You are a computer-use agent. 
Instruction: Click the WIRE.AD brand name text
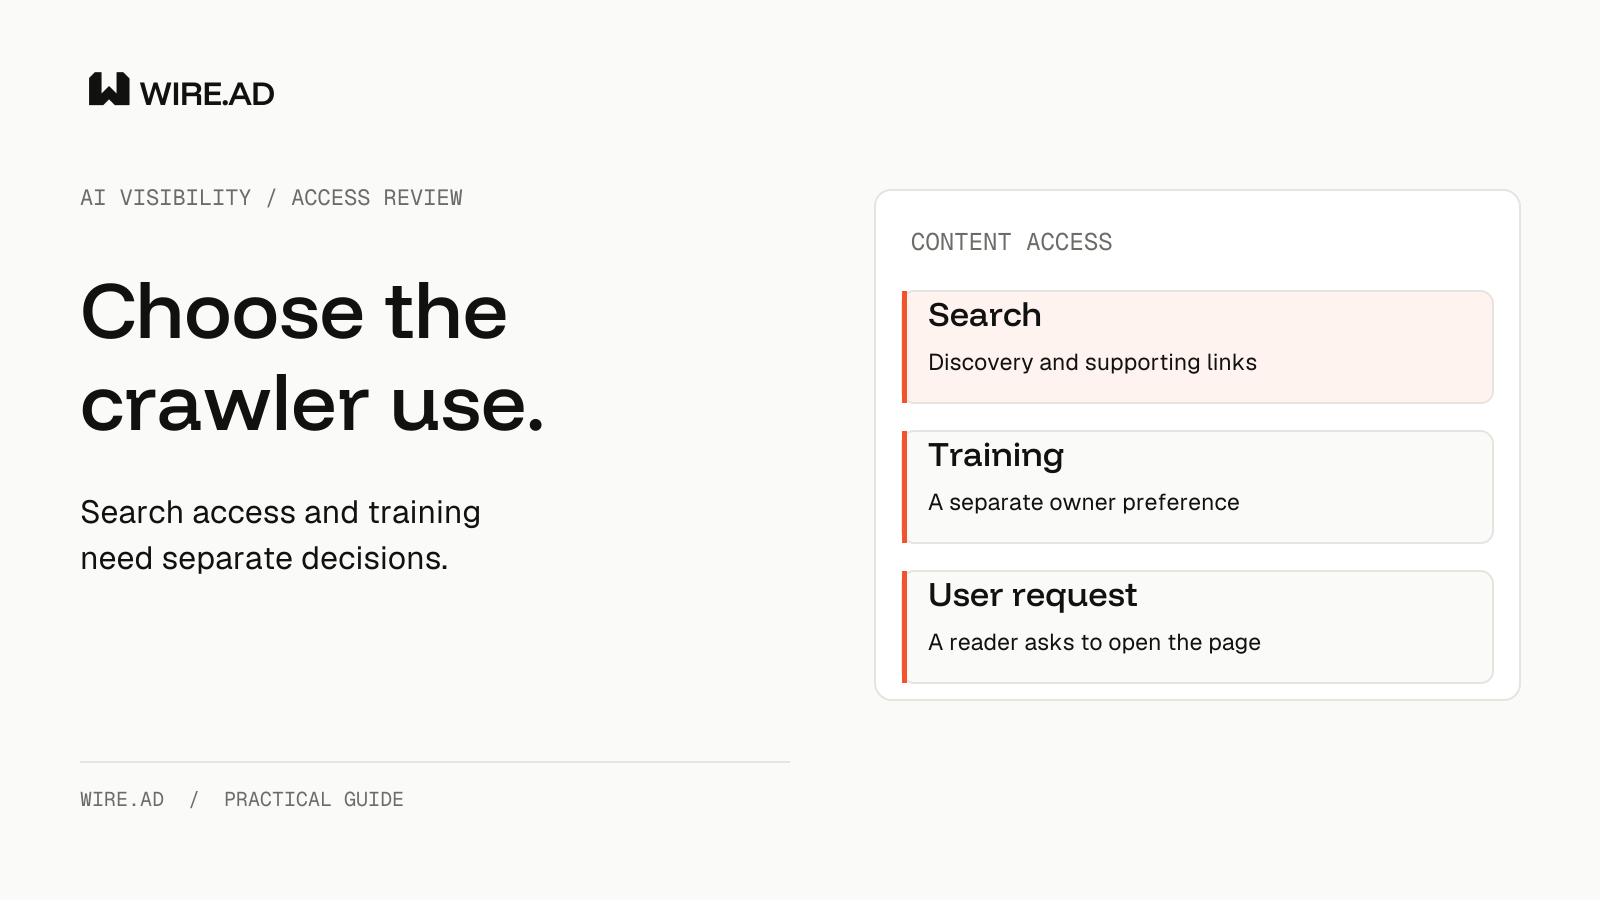pyautogui.click(x=207, y=94)
